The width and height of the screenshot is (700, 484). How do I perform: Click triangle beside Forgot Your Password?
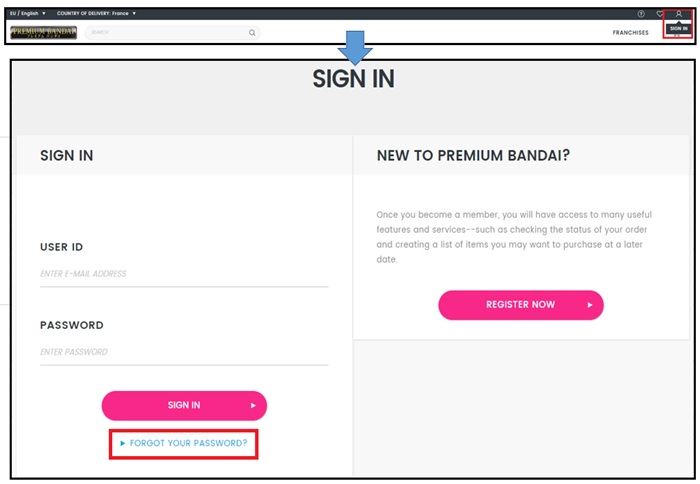coord(122,443)
